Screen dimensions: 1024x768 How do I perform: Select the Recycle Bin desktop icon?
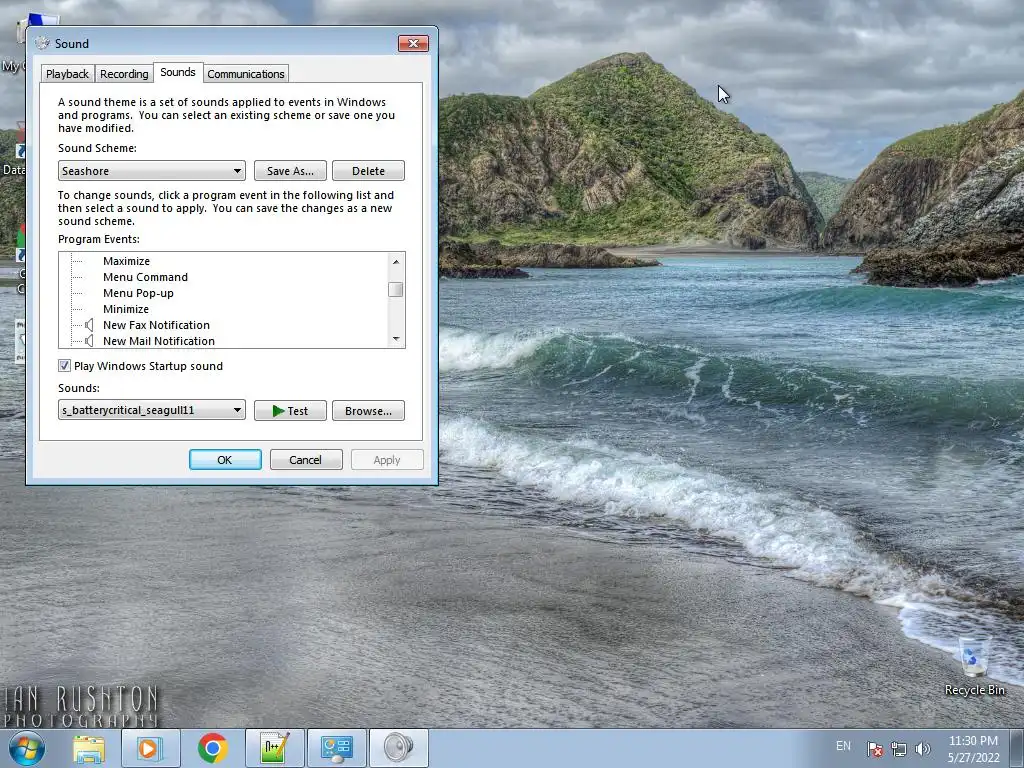coord(974,666)
